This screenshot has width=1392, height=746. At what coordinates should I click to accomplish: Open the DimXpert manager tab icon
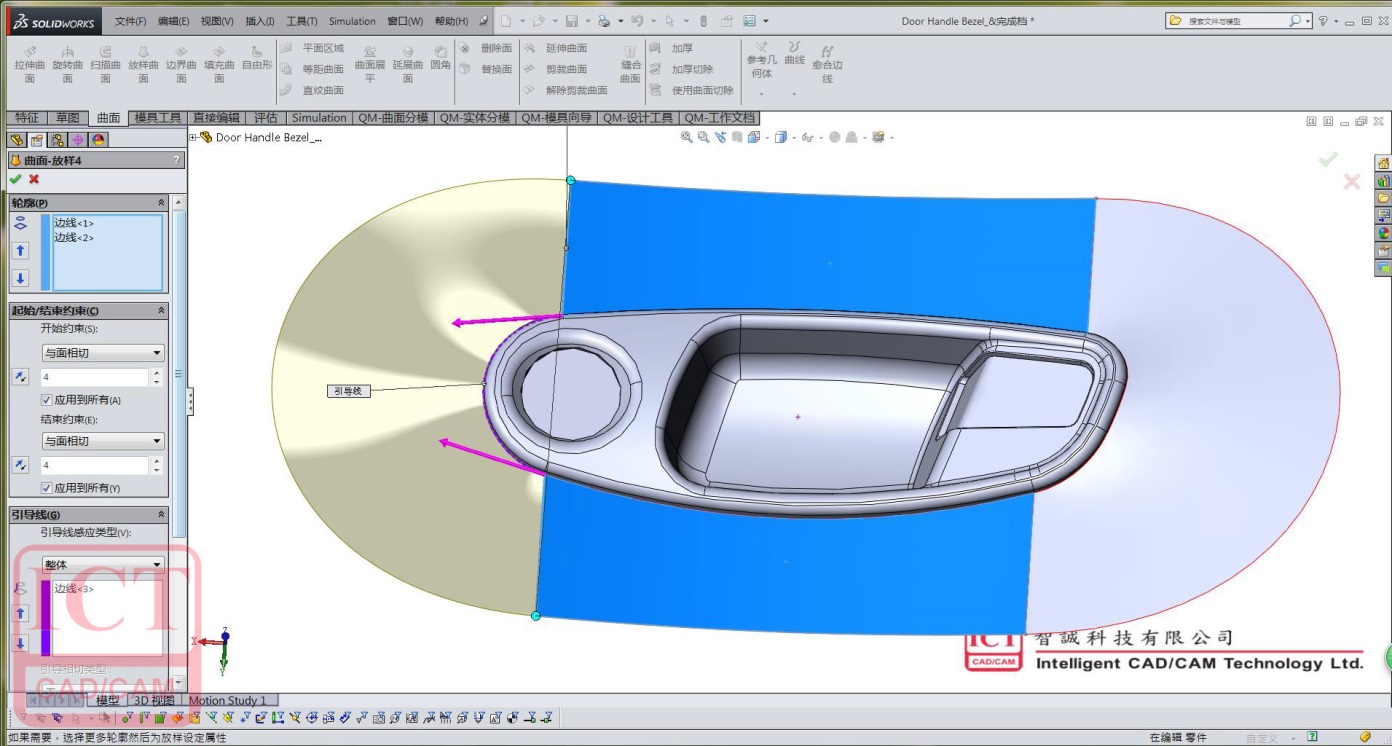(x=78, y=140)
